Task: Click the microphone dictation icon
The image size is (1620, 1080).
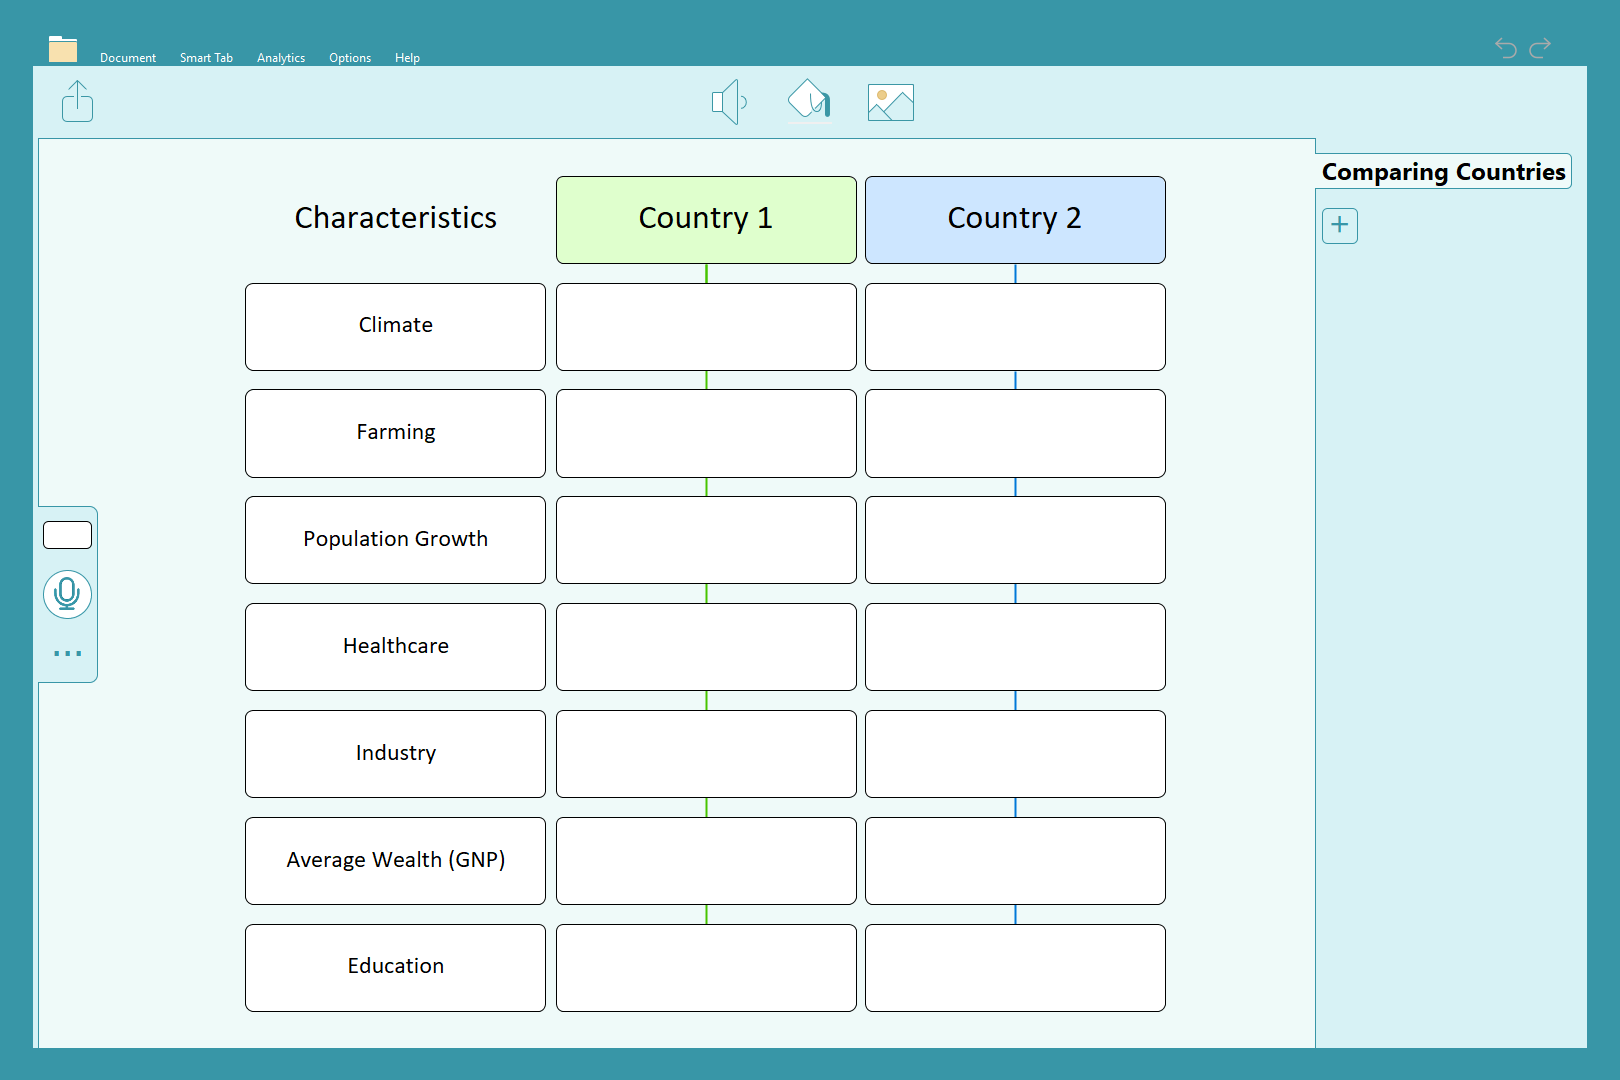Action: 67,594
